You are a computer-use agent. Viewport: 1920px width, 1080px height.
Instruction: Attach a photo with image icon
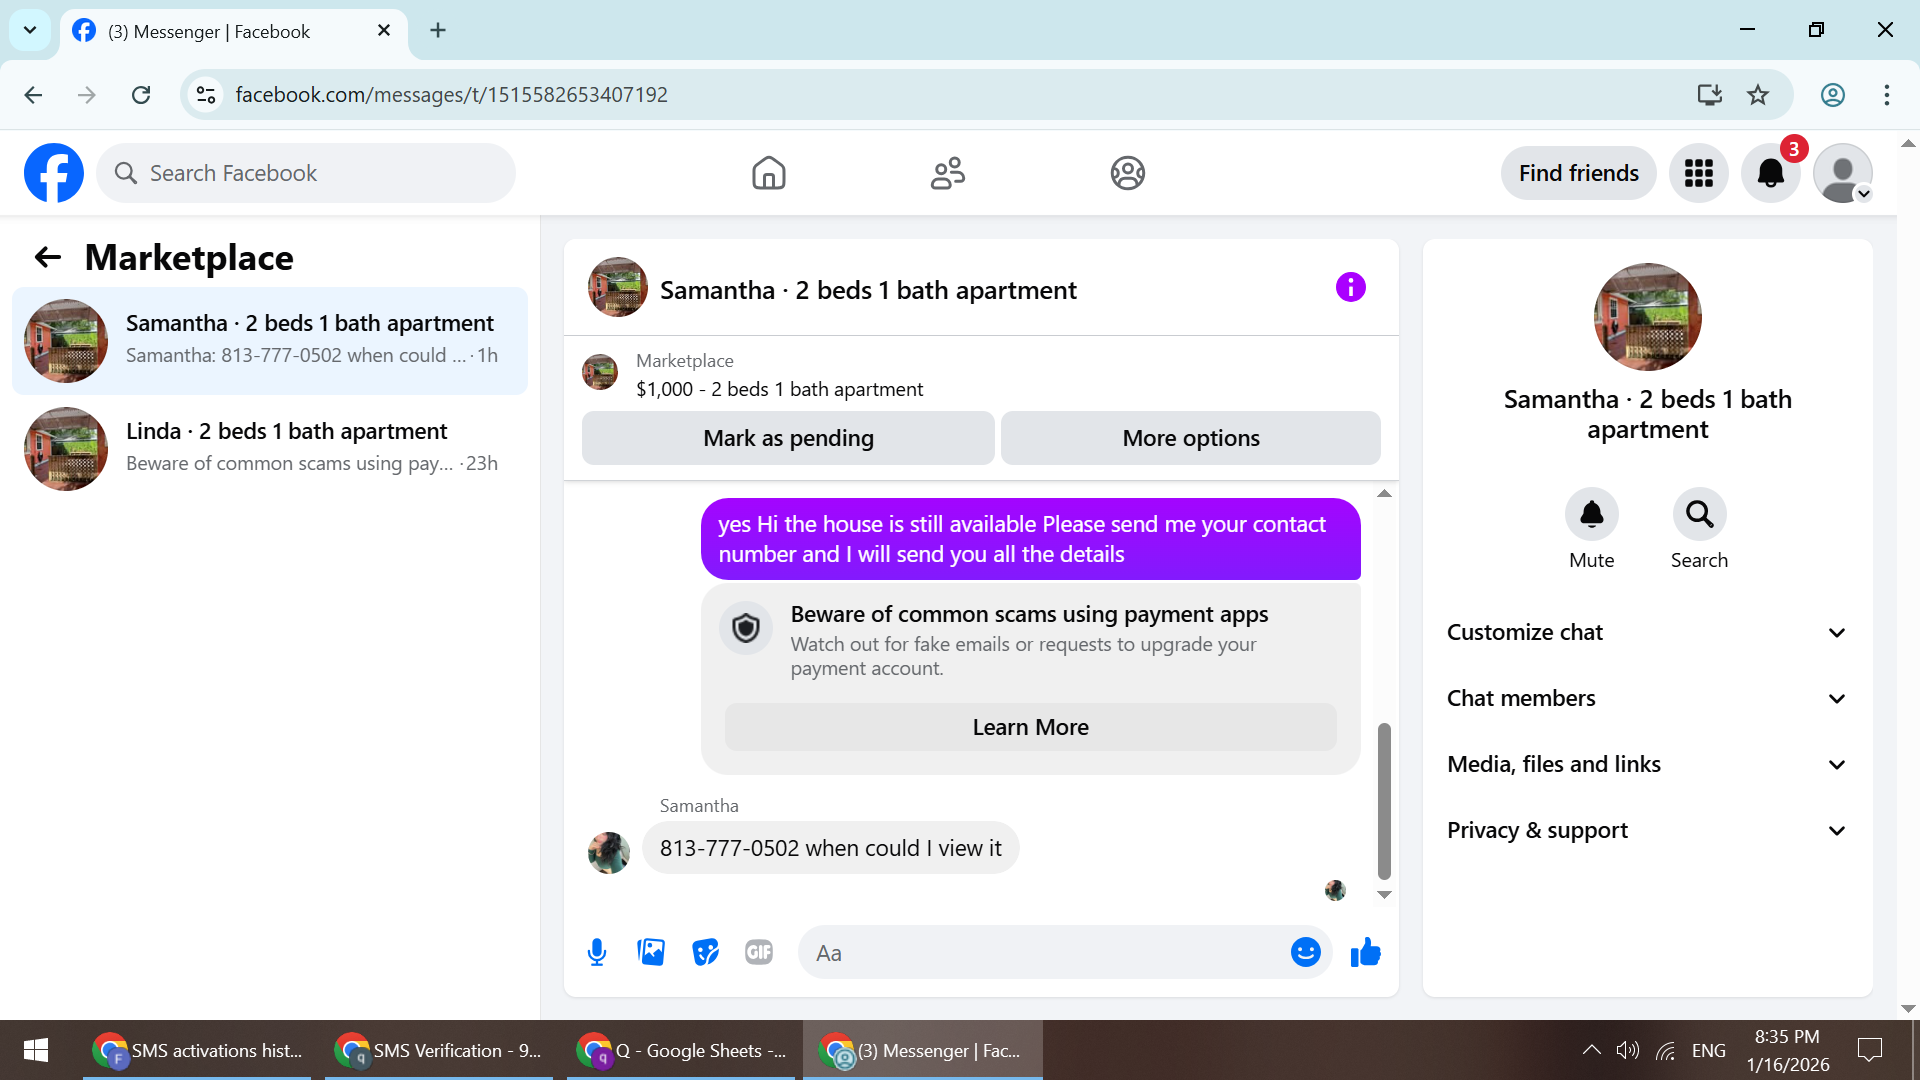[651, 952]
